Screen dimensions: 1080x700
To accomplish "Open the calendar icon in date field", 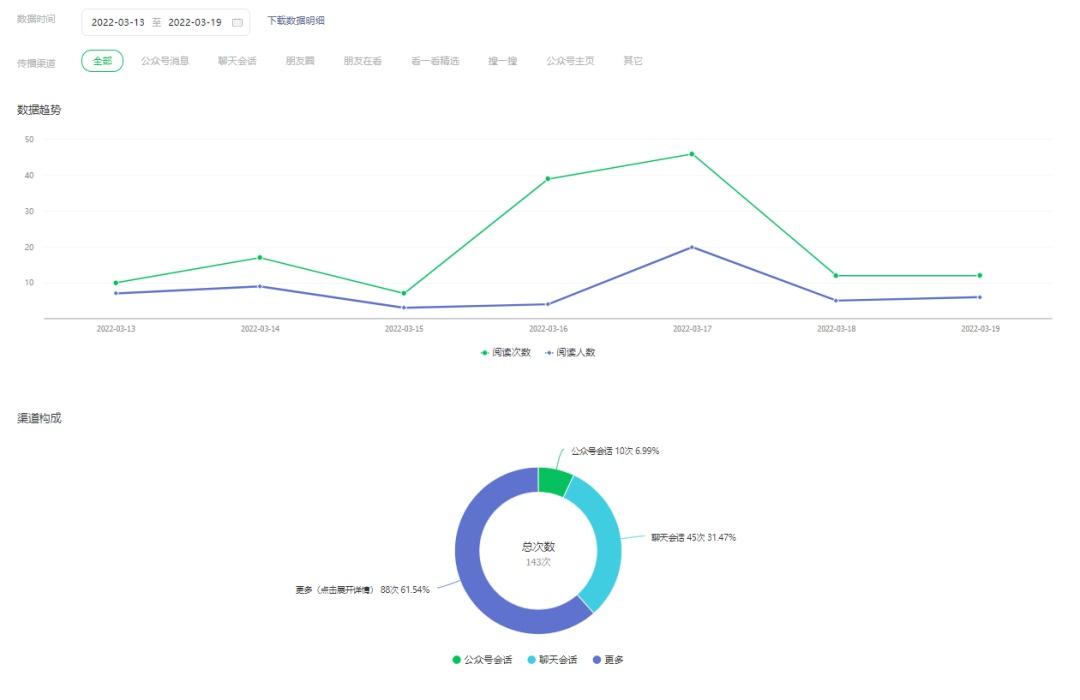I will (237, 23).
